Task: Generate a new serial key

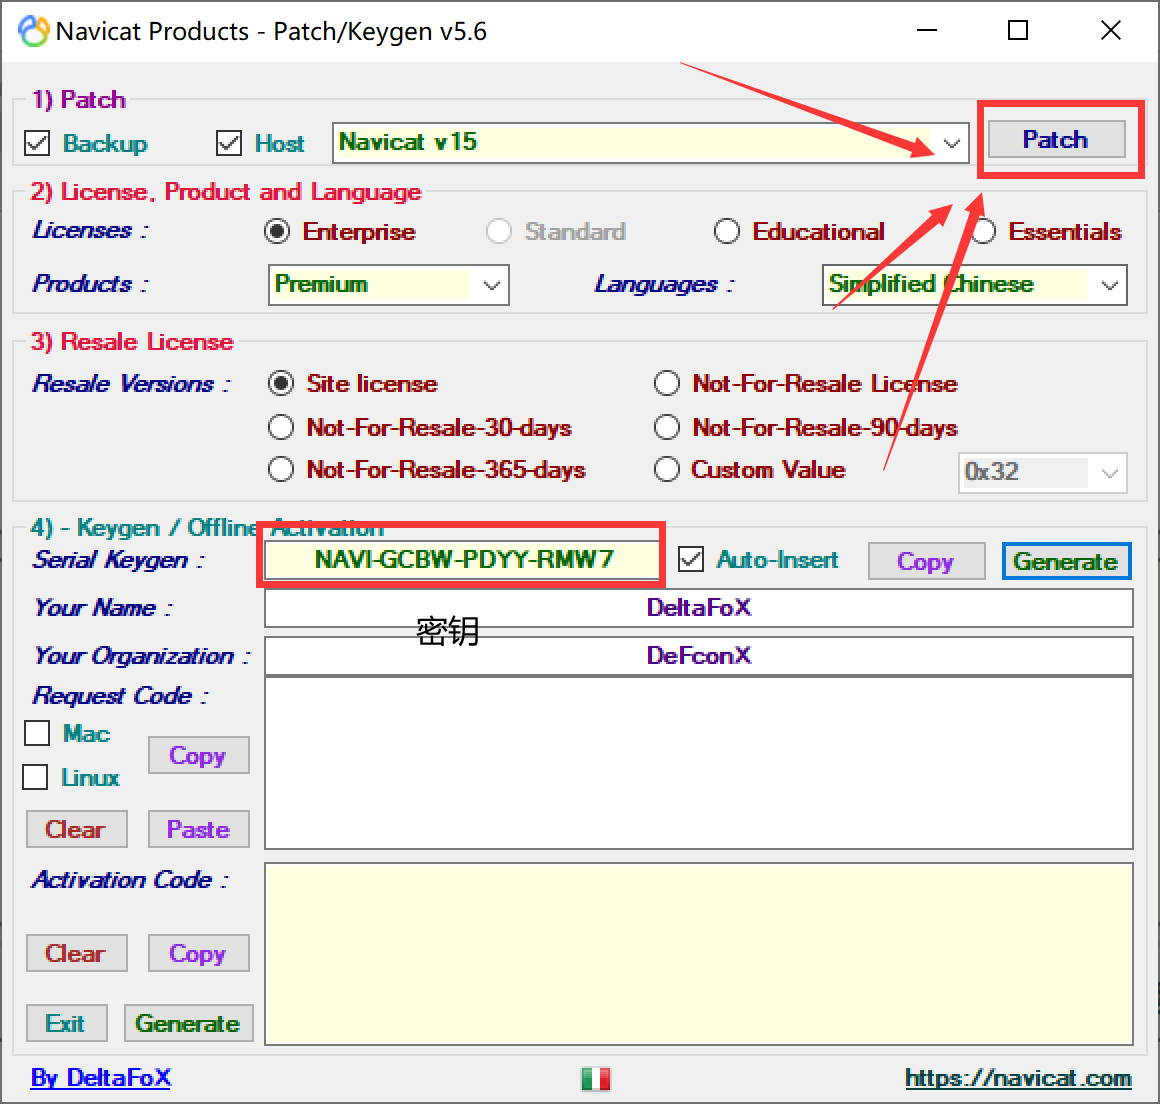Action: point(1066,561)
